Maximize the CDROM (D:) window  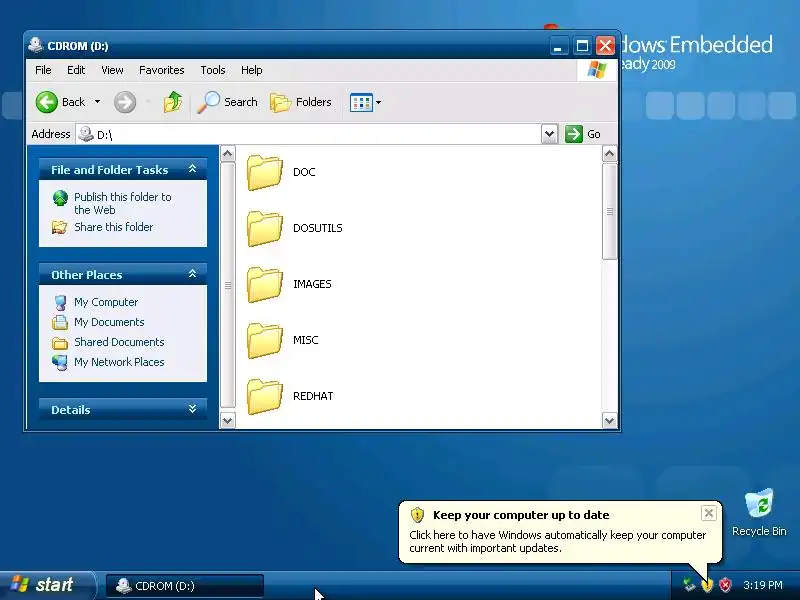582,46
